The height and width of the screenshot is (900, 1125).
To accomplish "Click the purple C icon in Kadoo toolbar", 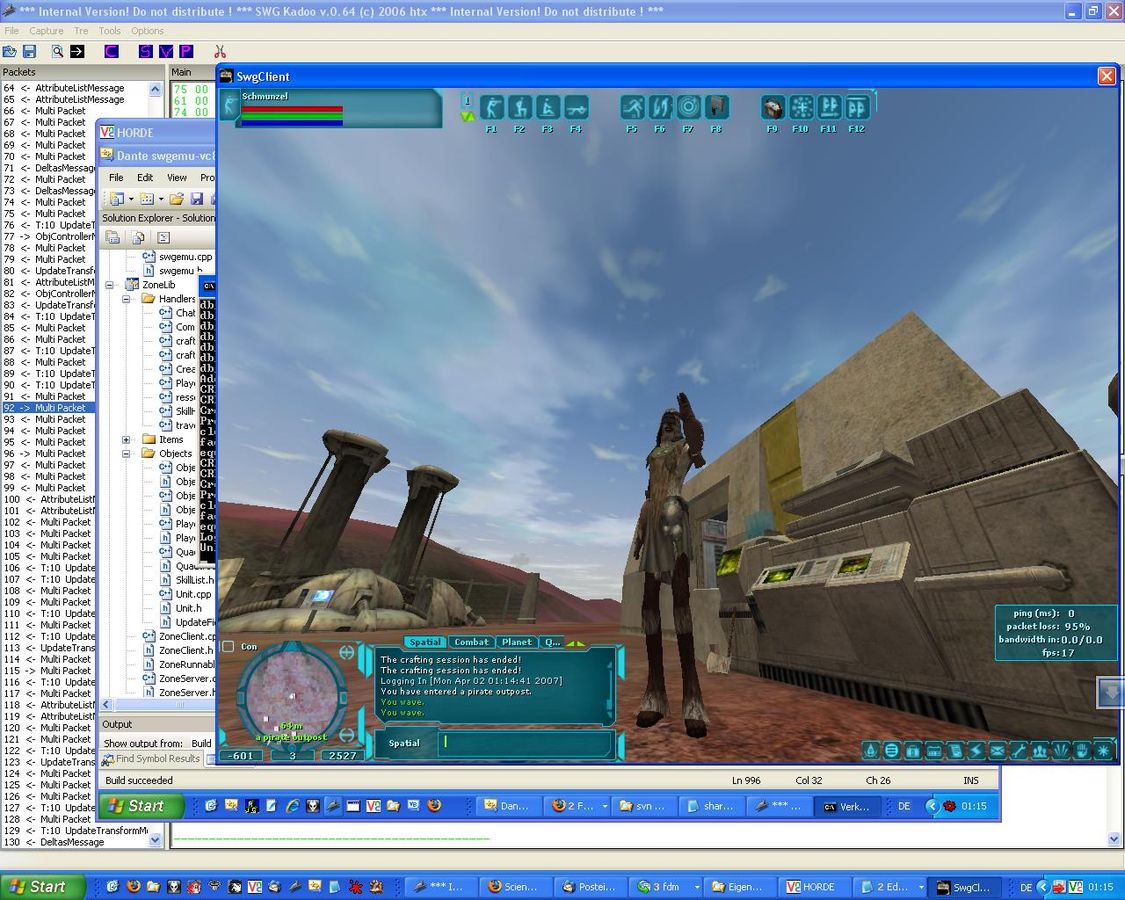I will tap(111, 51).
